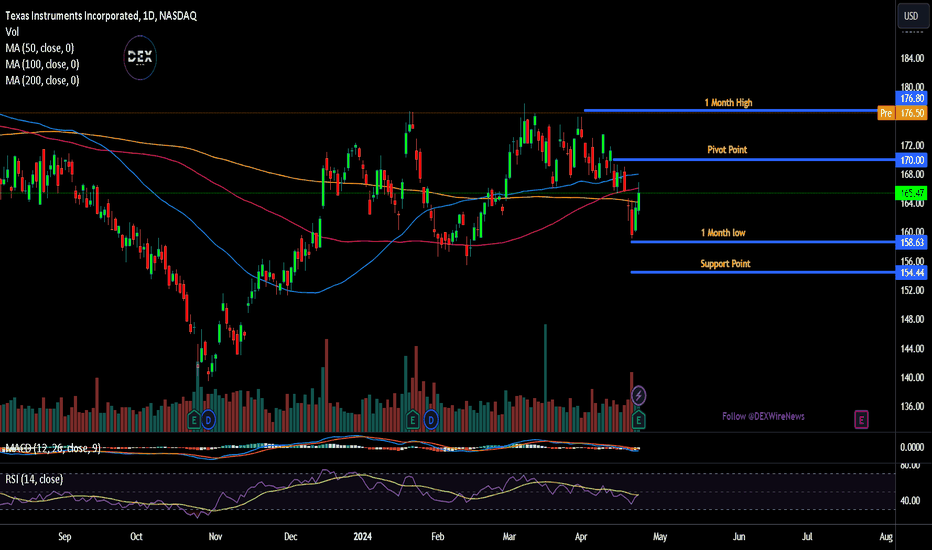Click the Follow @DEXWireNews text
Image resolution: width=932 pixels, height=550 pixels.
pos(763,416)
